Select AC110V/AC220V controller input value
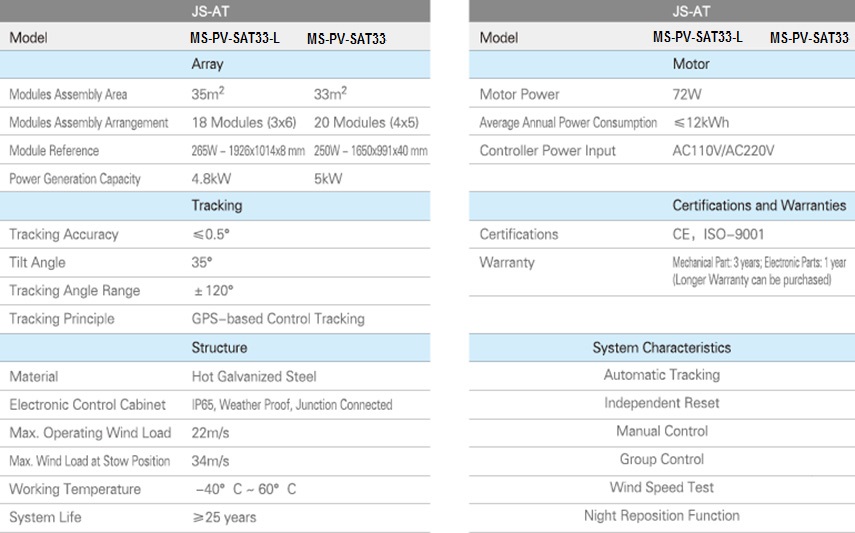 tap(724, 151)
